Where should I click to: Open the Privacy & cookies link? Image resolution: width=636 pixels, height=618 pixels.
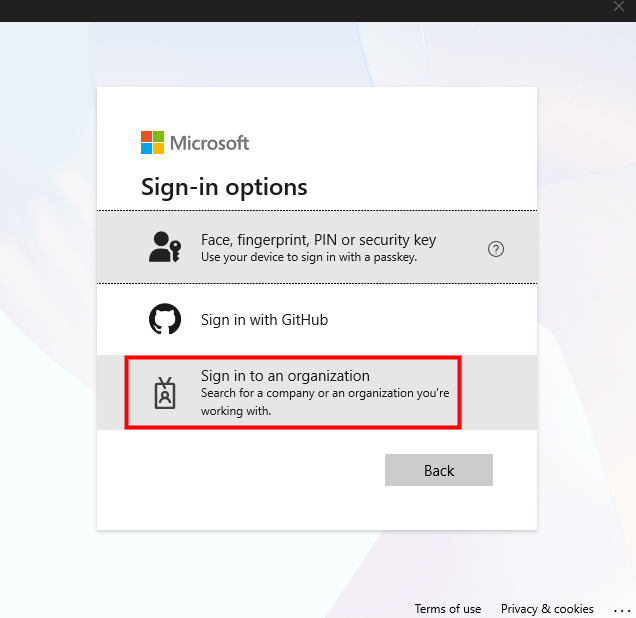pyautogui.click(x=547, y=609)
